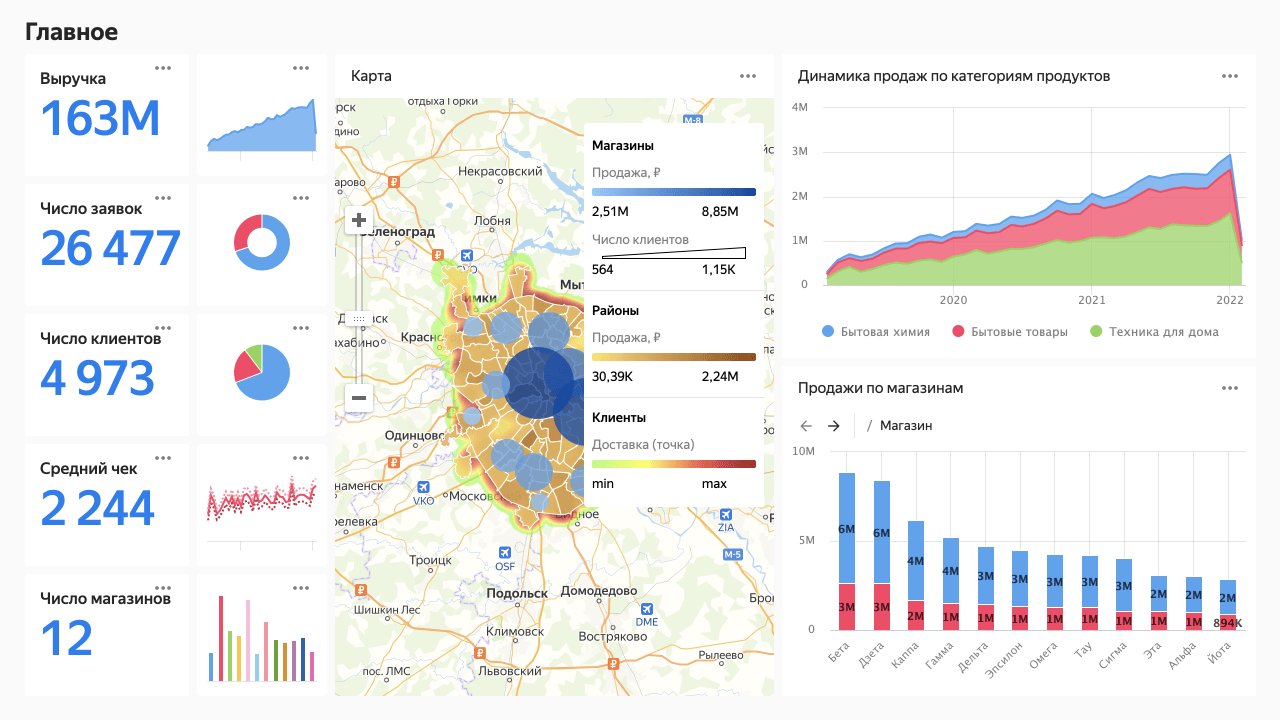Zoom out on the map with the minus button

(358, 397)
